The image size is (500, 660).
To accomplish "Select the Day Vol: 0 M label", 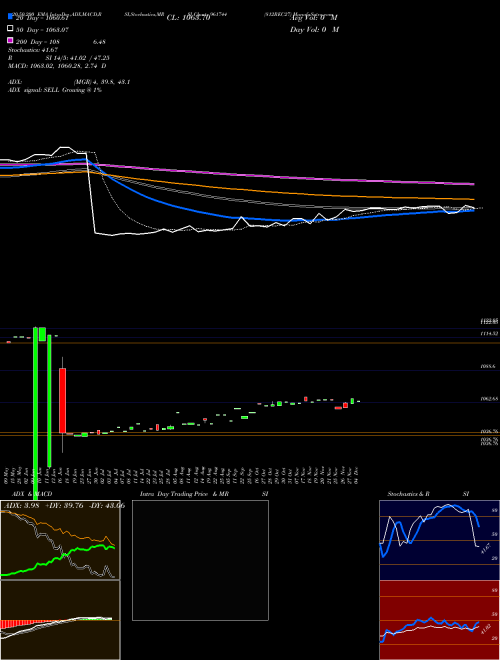I will click(314, 29).
